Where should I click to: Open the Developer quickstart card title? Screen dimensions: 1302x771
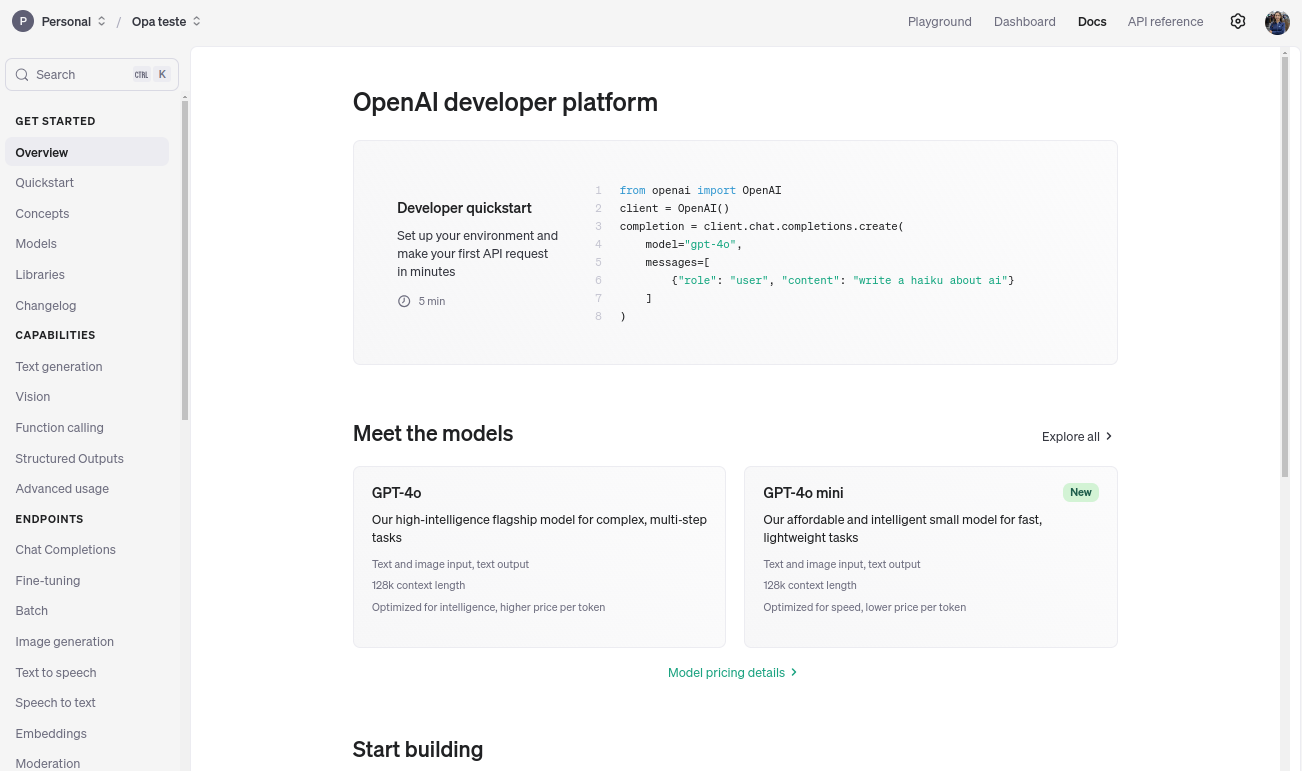coord(464,208)
